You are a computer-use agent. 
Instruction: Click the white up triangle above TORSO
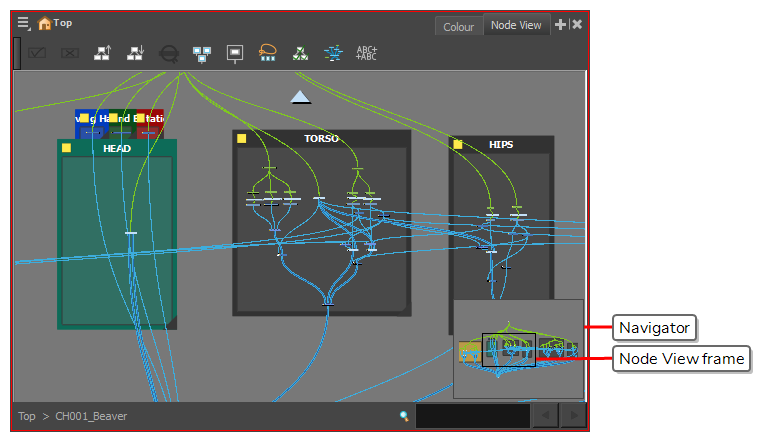300,97
